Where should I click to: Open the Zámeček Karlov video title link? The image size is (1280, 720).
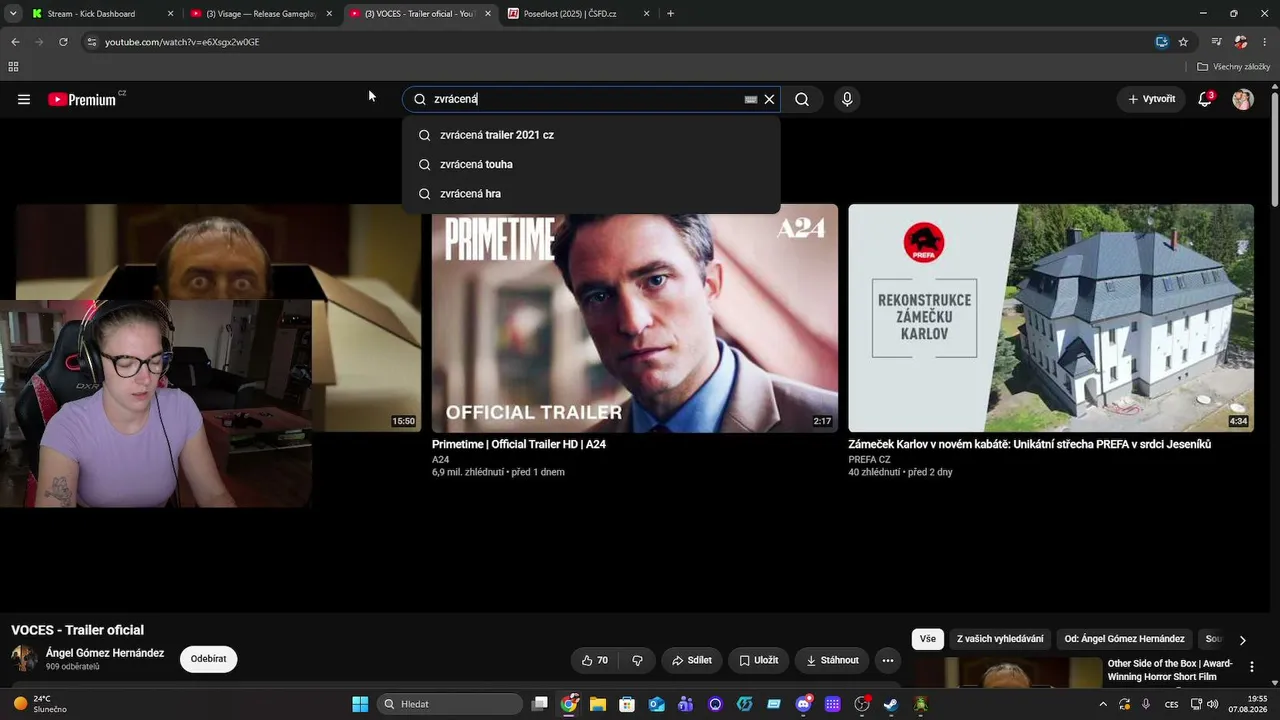pyautogui.click(x=1030, y=444)
